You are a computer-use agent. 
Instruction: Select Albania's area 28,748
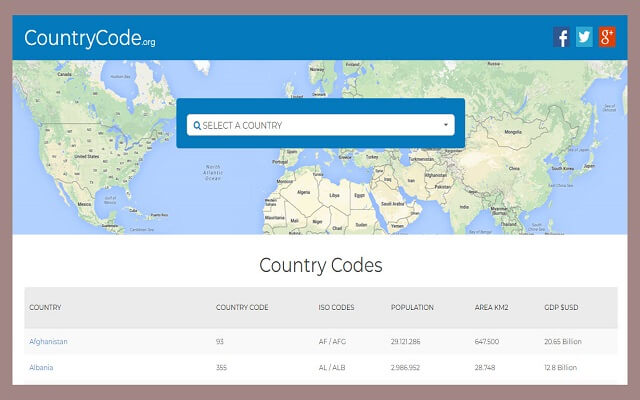pyautogui.click(x=485, y=367)
